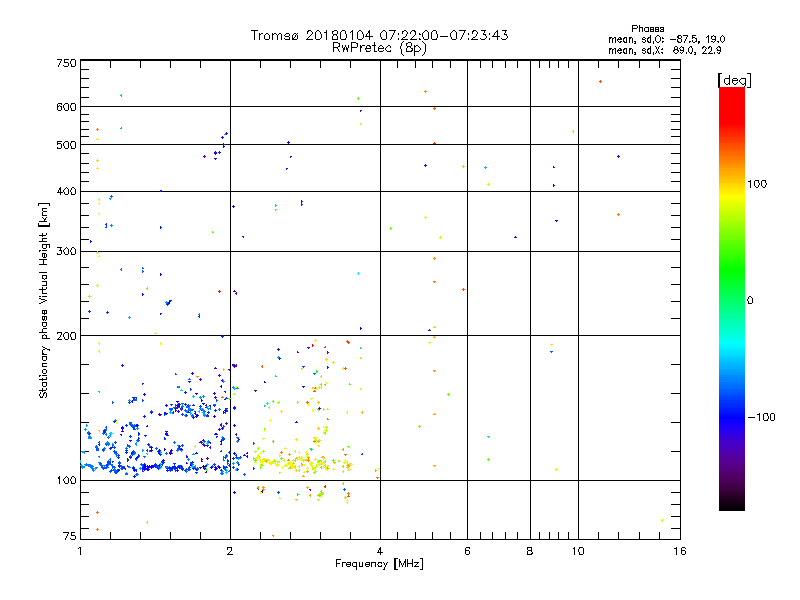Click the '0' colorbar tick label
The height and width of the screenshot is (600, 800).
[750, 301]
